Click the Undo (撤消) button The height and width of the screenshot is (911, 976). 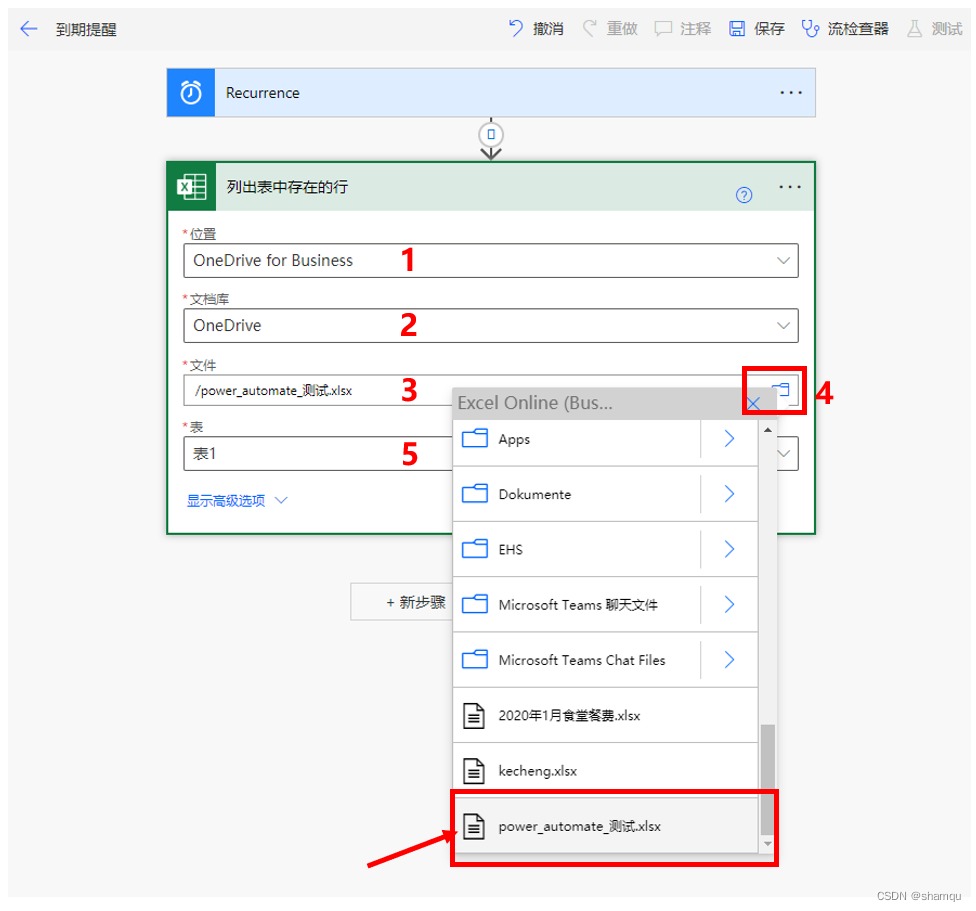pos(536,29)
